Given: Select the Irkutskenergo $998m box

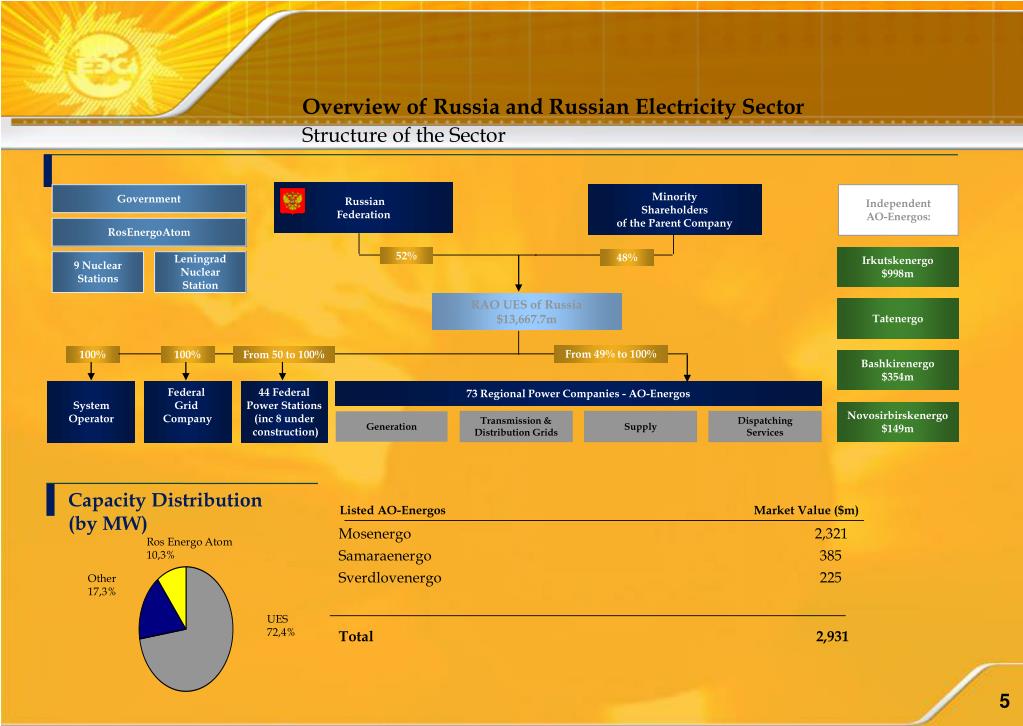Looking at the screenshot, I should click(x=898, y=267).
